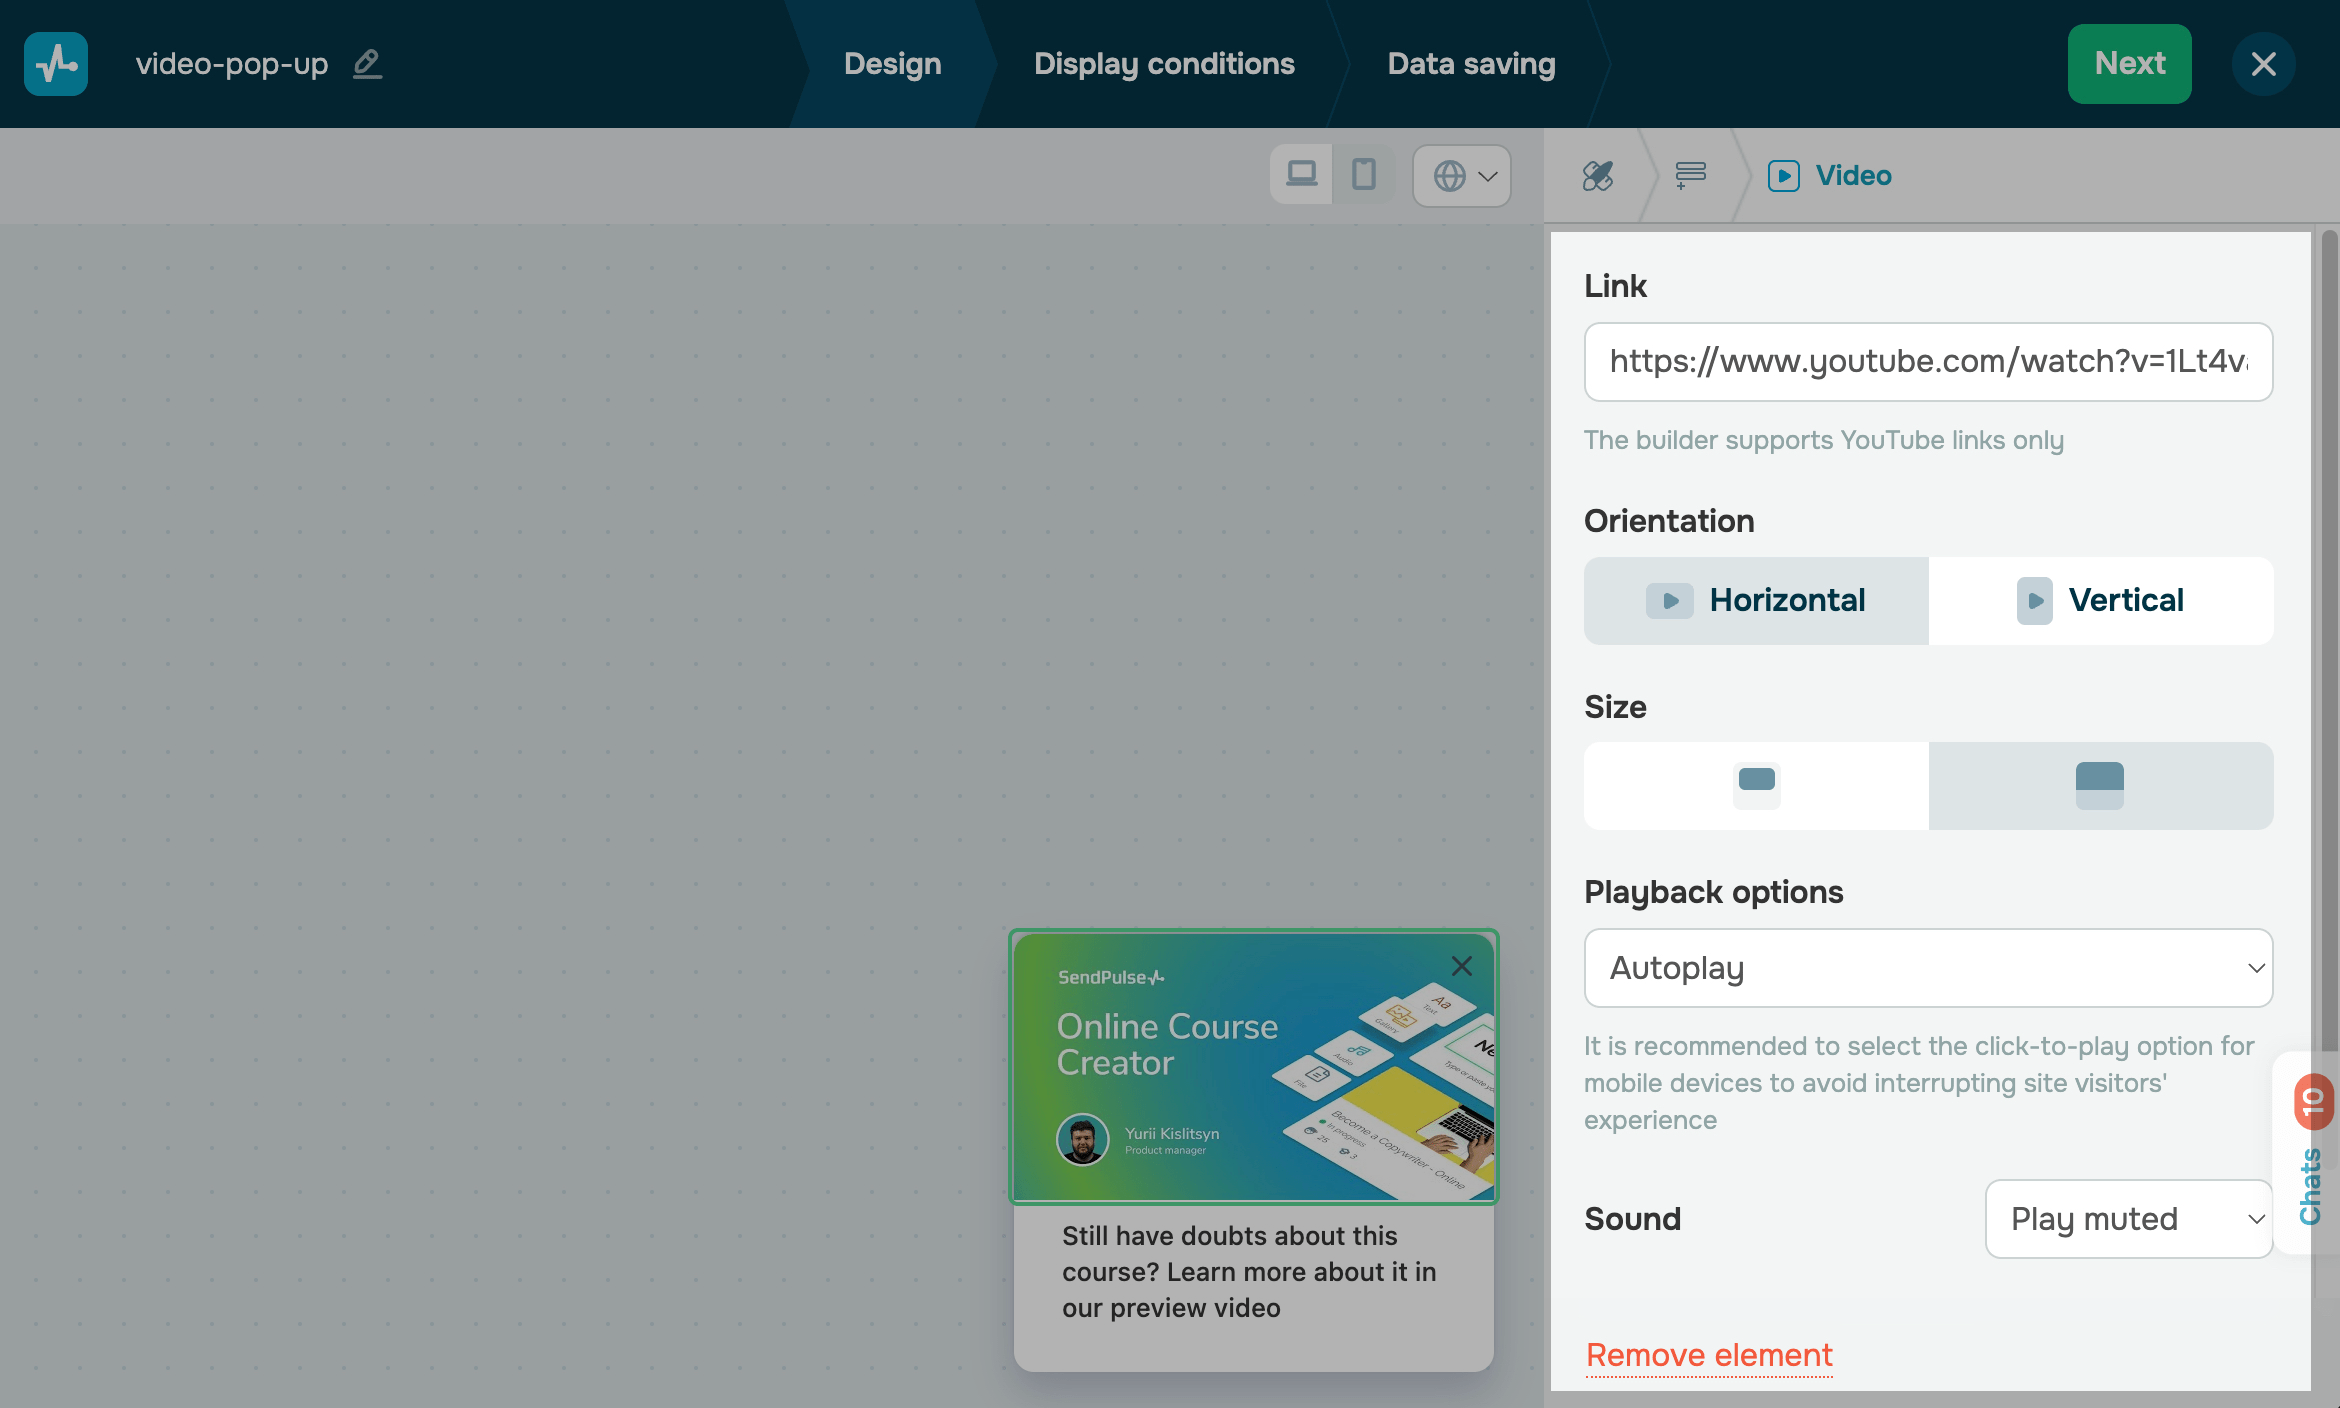The width and height of the screenshot is (2340, 1408).
Task: Click the Remove element link
Action: point(1709,1355)
